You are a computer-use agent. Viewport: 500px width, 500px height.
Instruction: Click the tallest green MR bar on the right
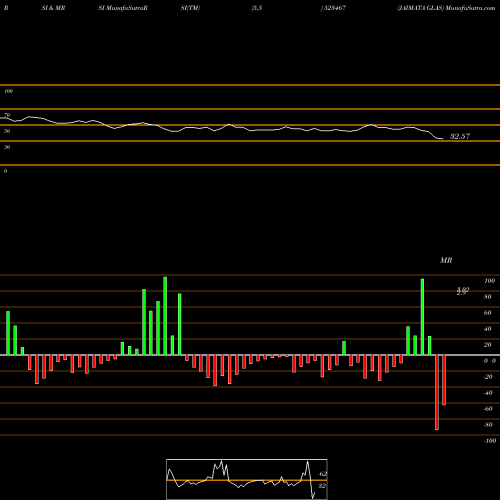422,317
